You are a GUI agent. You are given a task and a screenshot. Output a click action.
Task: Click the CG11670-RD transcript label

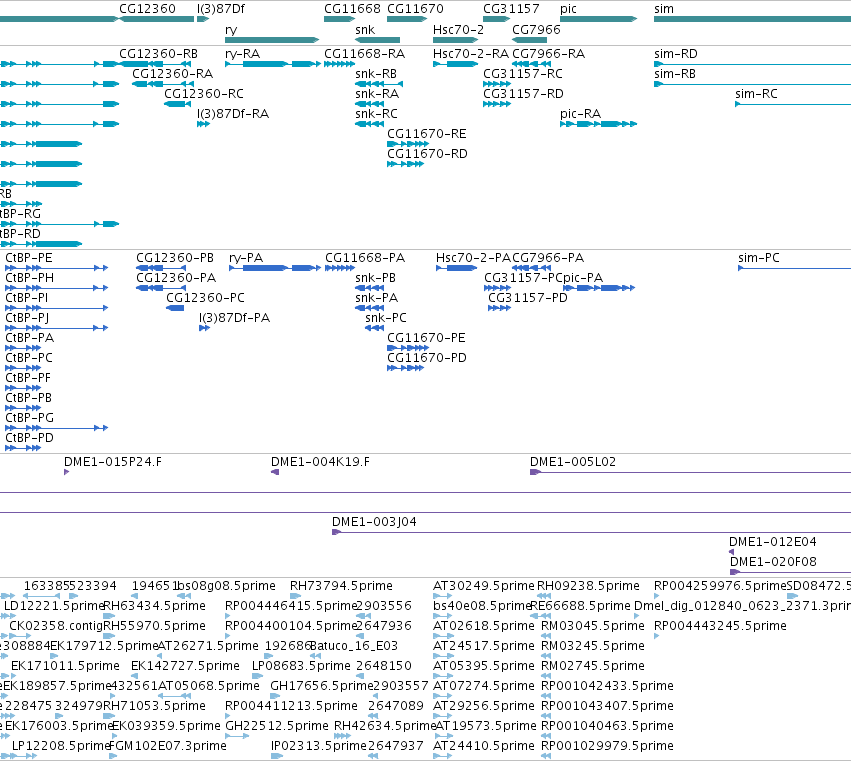[x=427, y=154]
